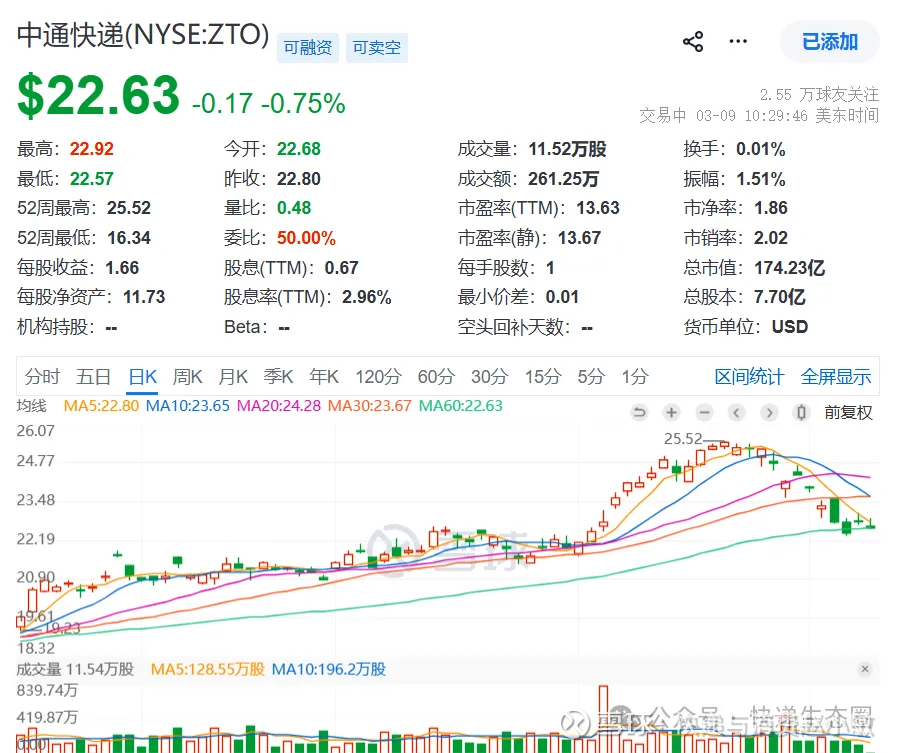Click the MA30:23.67 moving average label
The width and height of the screenshot is (901, 753).
pos(369,406)
